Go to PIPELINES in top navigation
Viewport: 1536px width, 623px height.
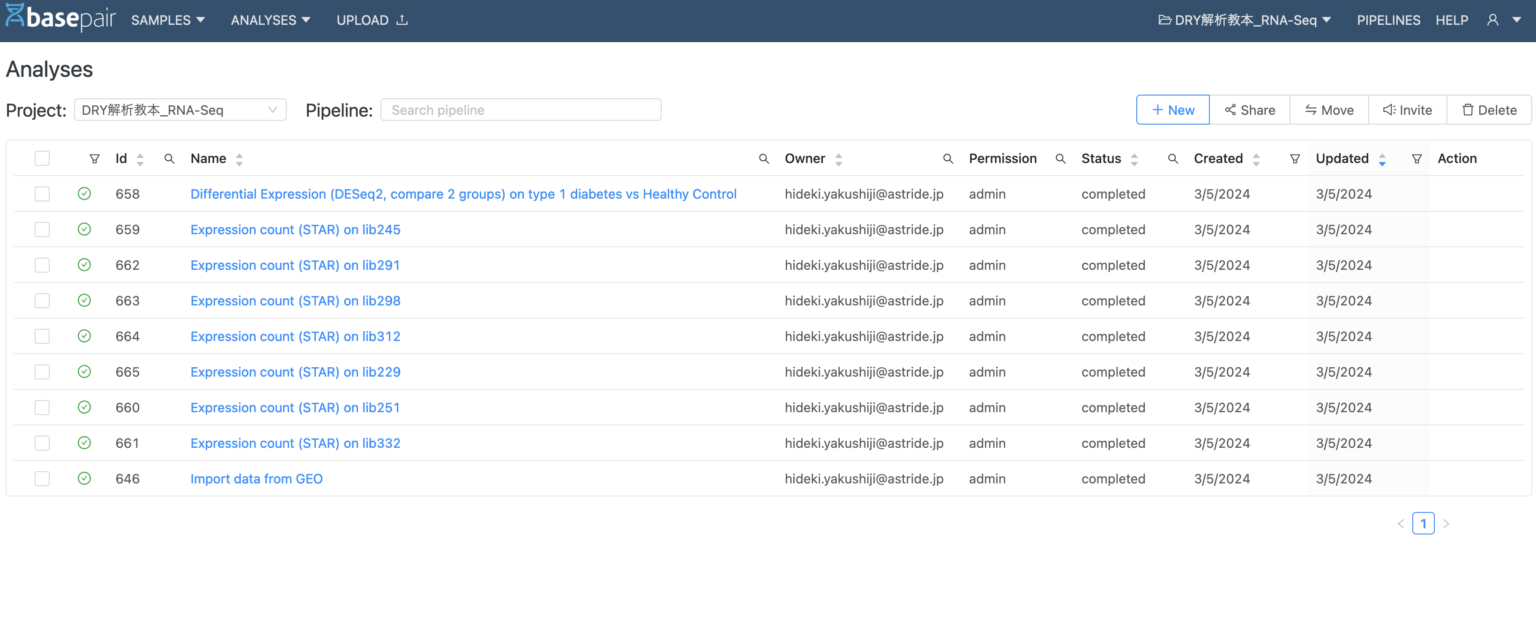(x=1388, y=20)
